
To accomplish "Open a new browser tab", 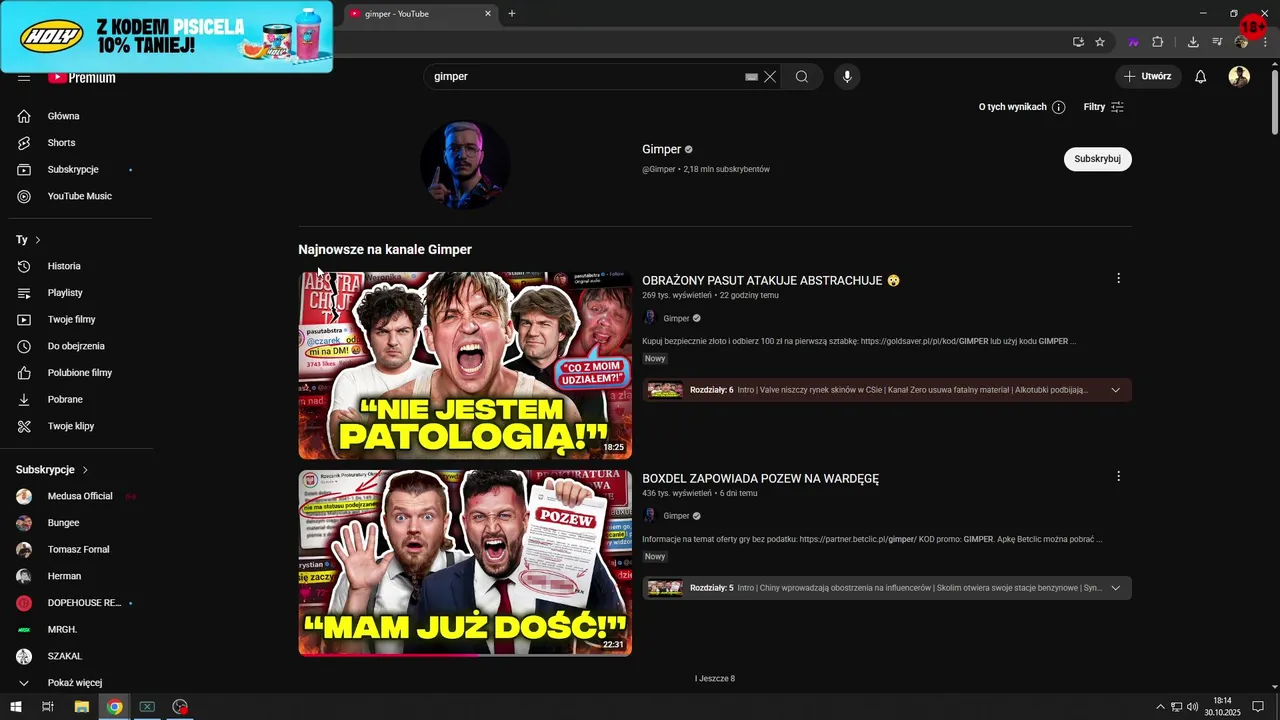I will [x=512, y=14].
